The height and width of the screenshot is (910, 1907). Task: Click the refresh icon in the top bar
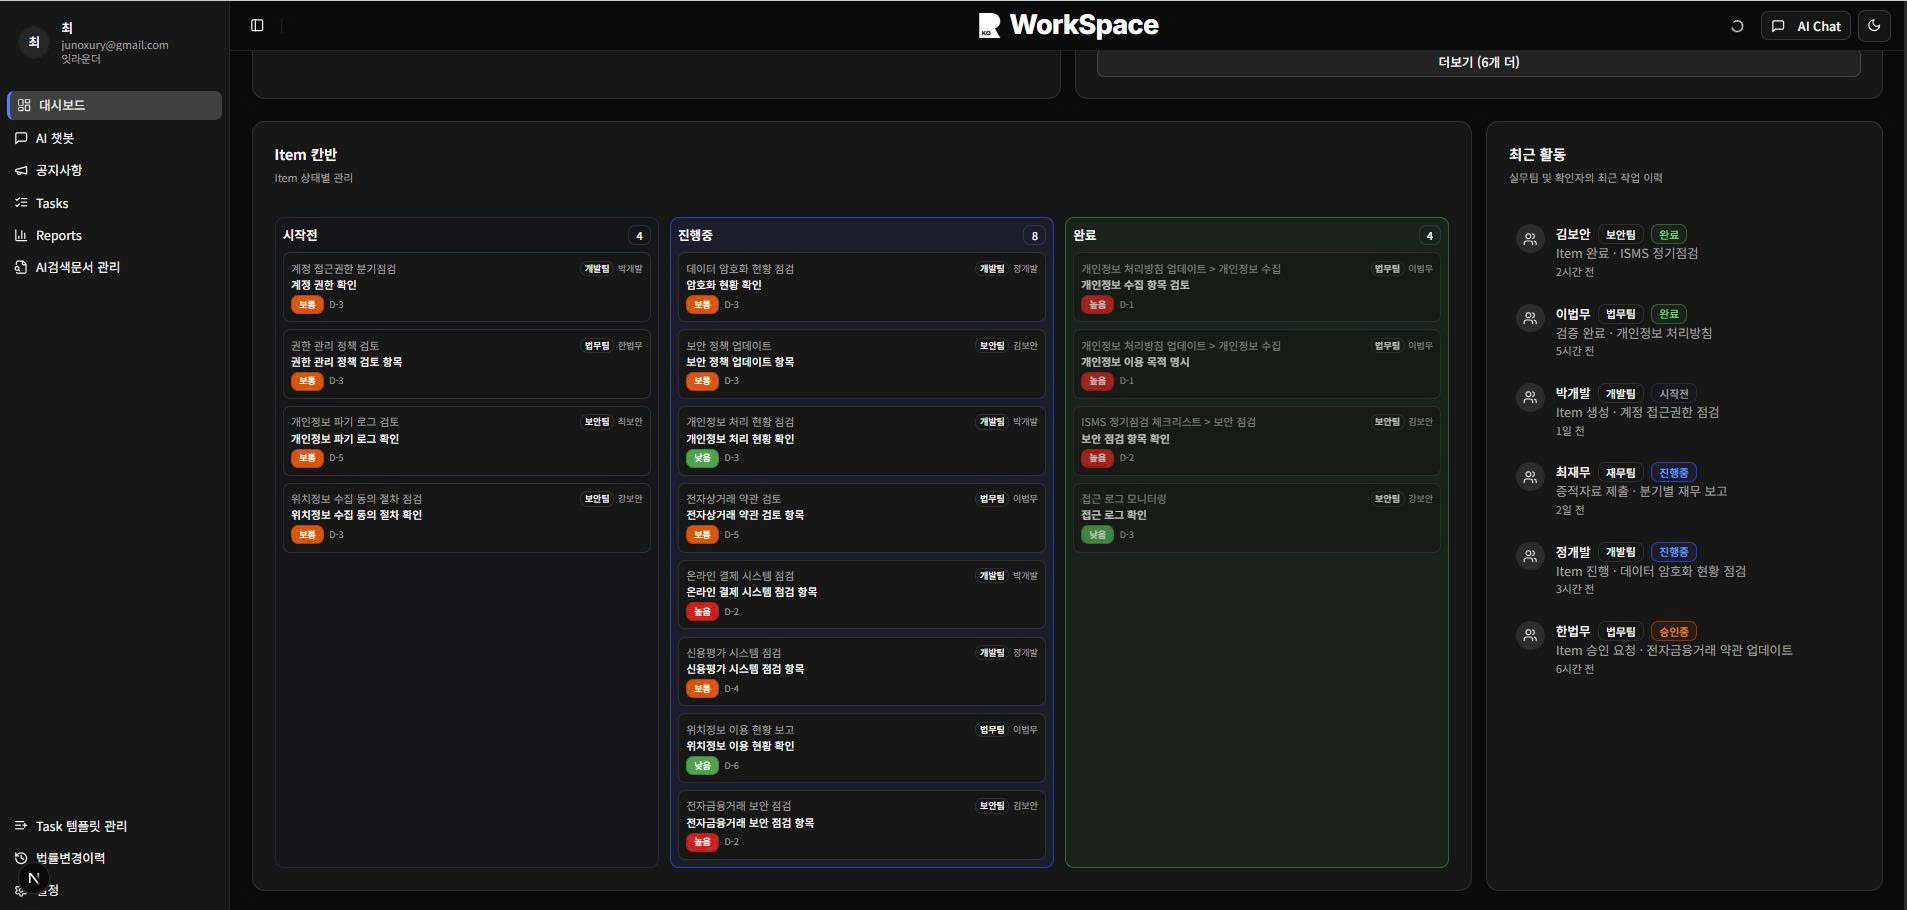click(1737, 26)
